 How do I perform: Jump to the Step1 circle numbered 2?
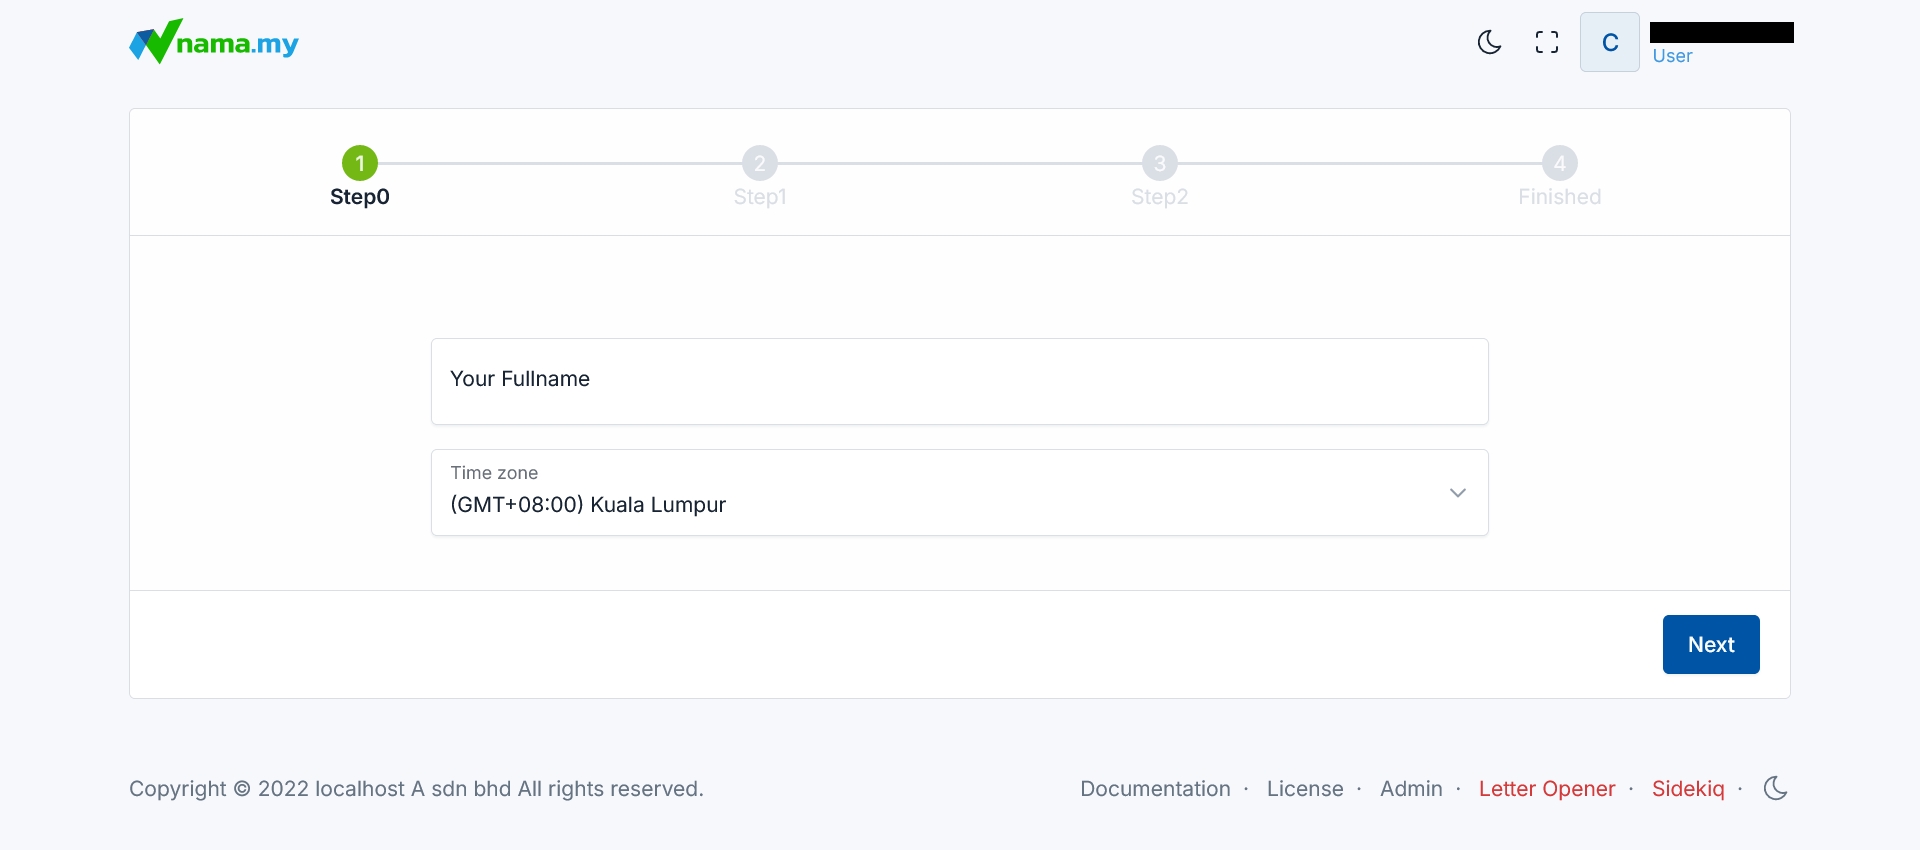(x=760, y=163)
